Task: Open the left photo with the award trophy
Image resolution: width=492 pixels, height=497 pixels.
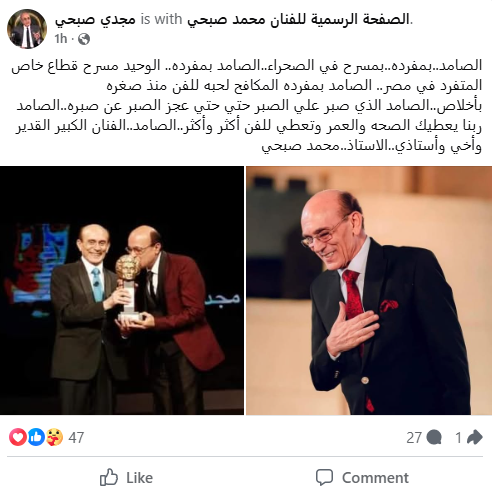Action: pyautogui.click(x=122, y=290)
